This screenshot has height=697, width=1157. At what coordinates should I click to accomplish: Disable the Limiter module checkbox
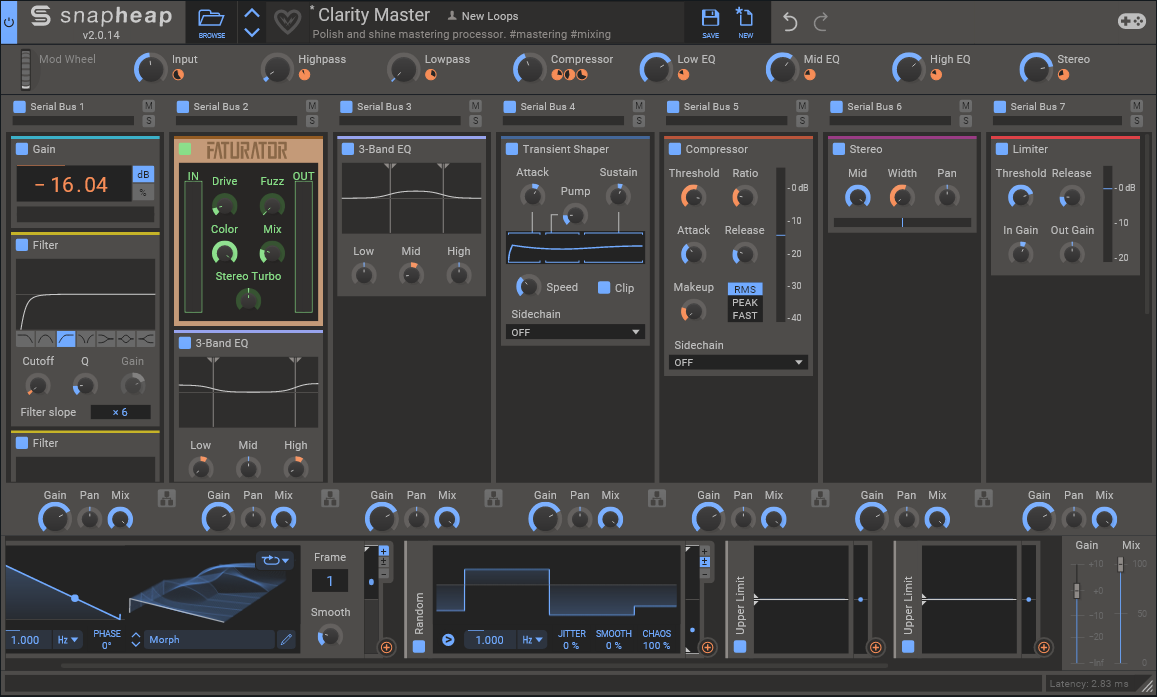[x=1001, y=149]
